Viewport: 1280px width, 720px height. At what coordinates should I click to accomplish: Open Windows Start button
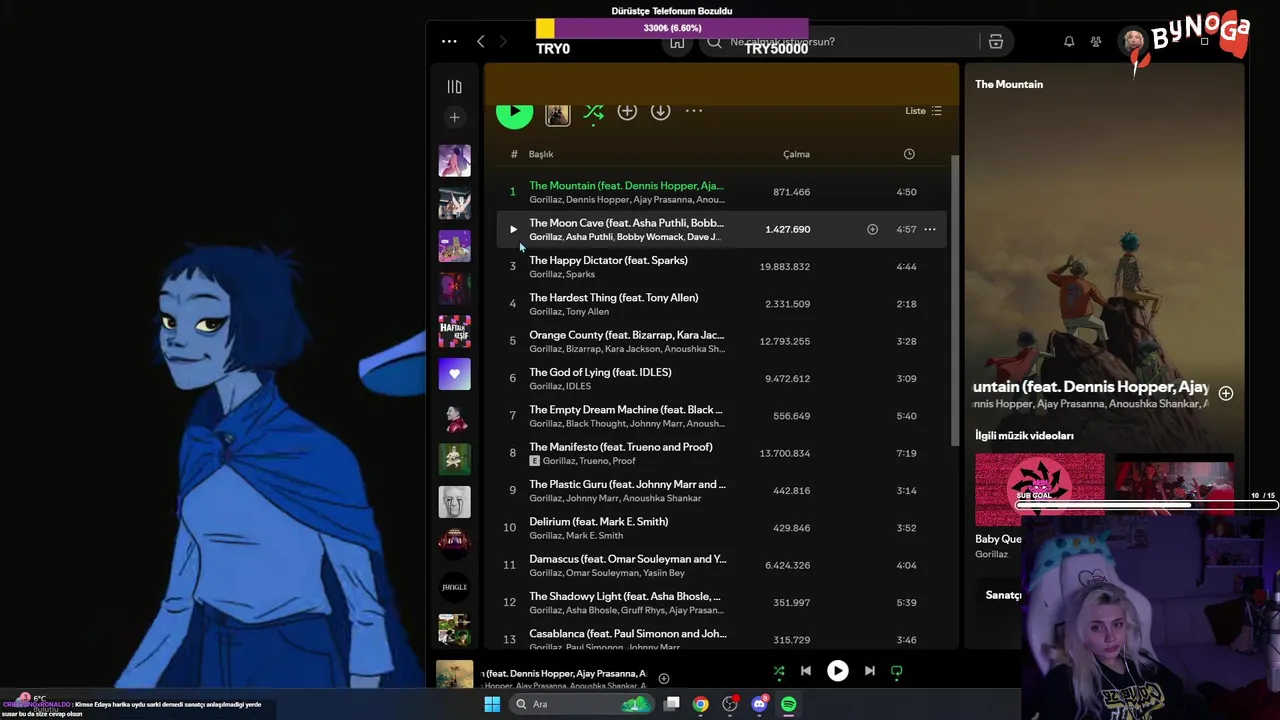click(x=492, y=704)
